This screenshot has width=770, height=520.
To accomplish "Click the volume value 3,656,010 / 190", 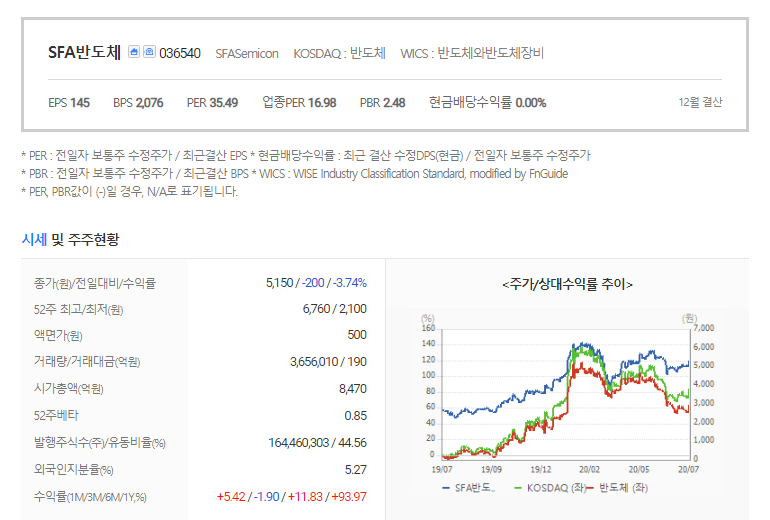I will 329,362.
